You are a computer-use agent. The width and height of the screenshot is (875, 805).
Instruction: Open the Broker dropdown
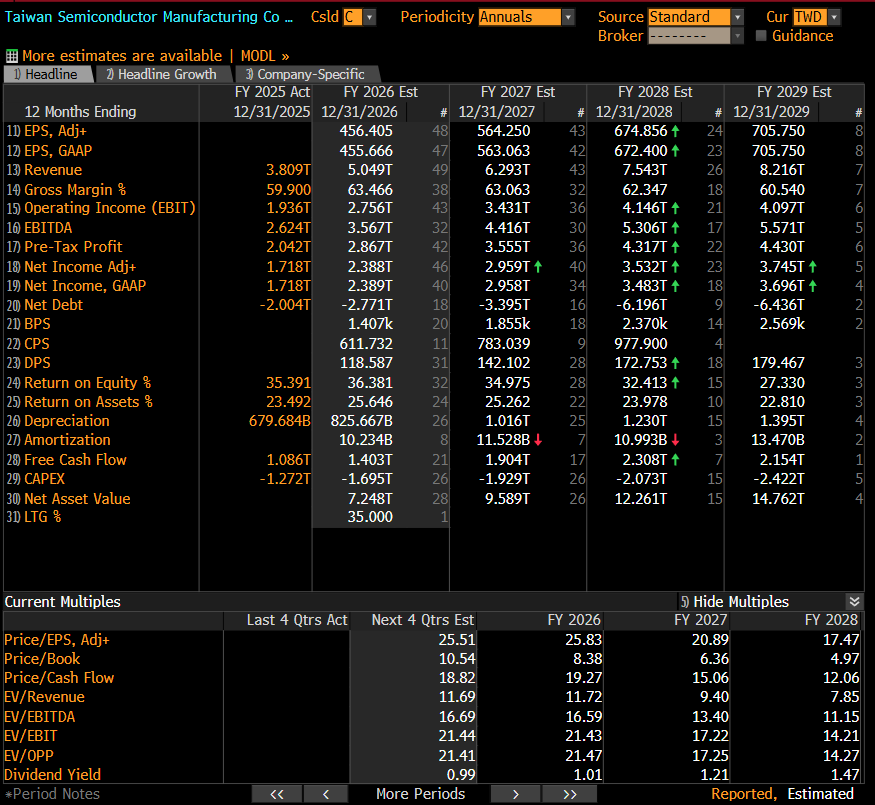pos(737,36)
